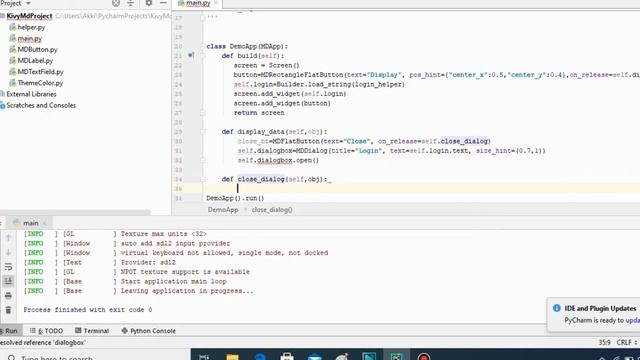Open Mail app from taskbar
This screenshot has width=640, height=360.
[x=314, y=356]
